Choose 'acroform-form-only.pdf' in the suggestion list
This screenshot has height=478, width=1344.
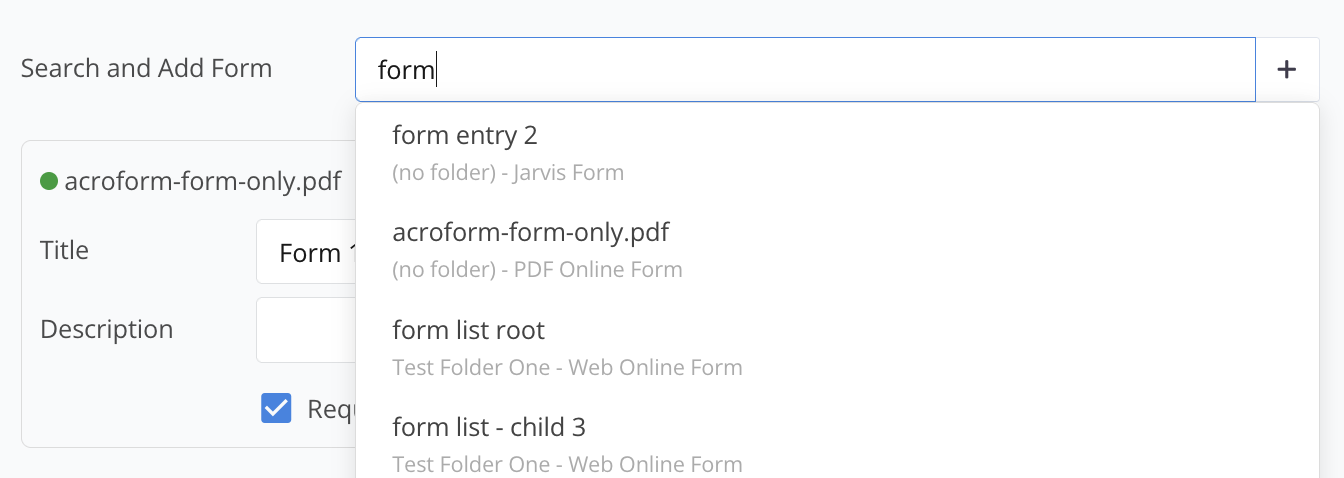[x=530, y=232]
